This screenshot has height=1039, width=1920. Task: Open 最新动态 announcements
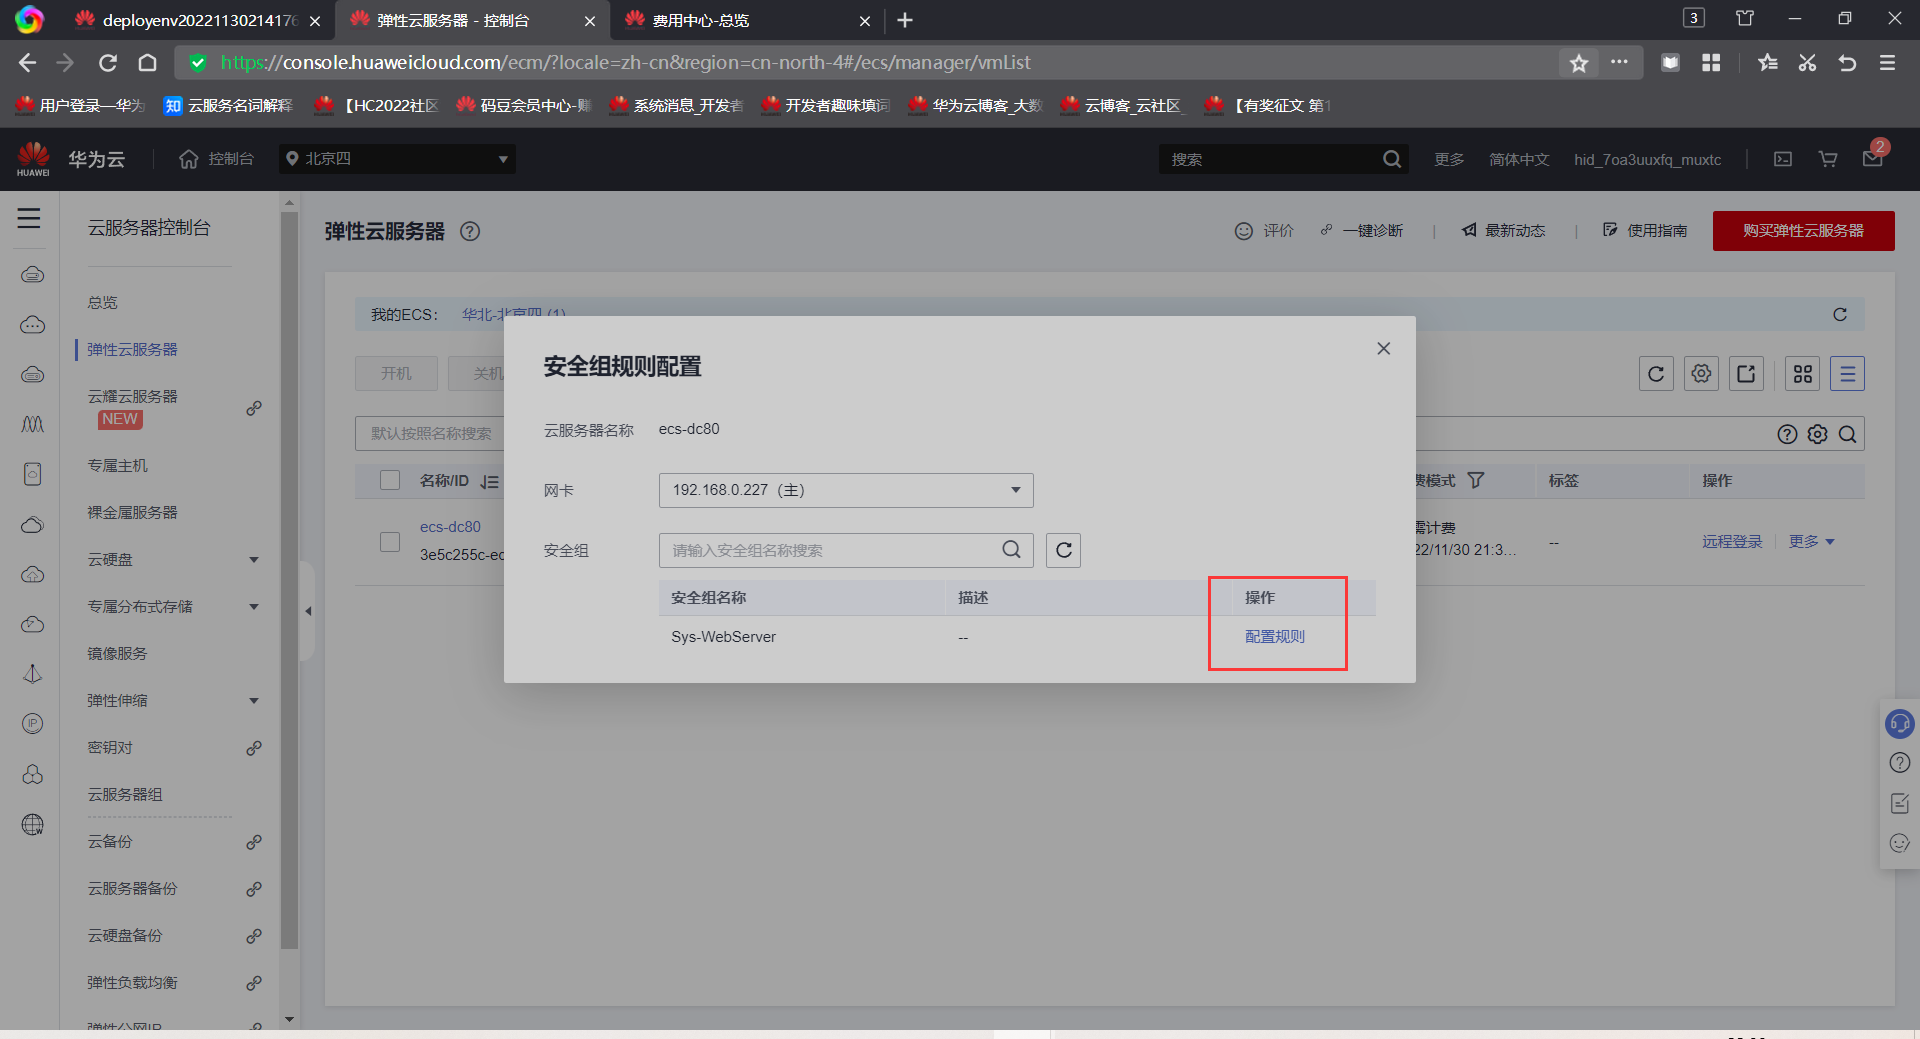[1503, 231]
